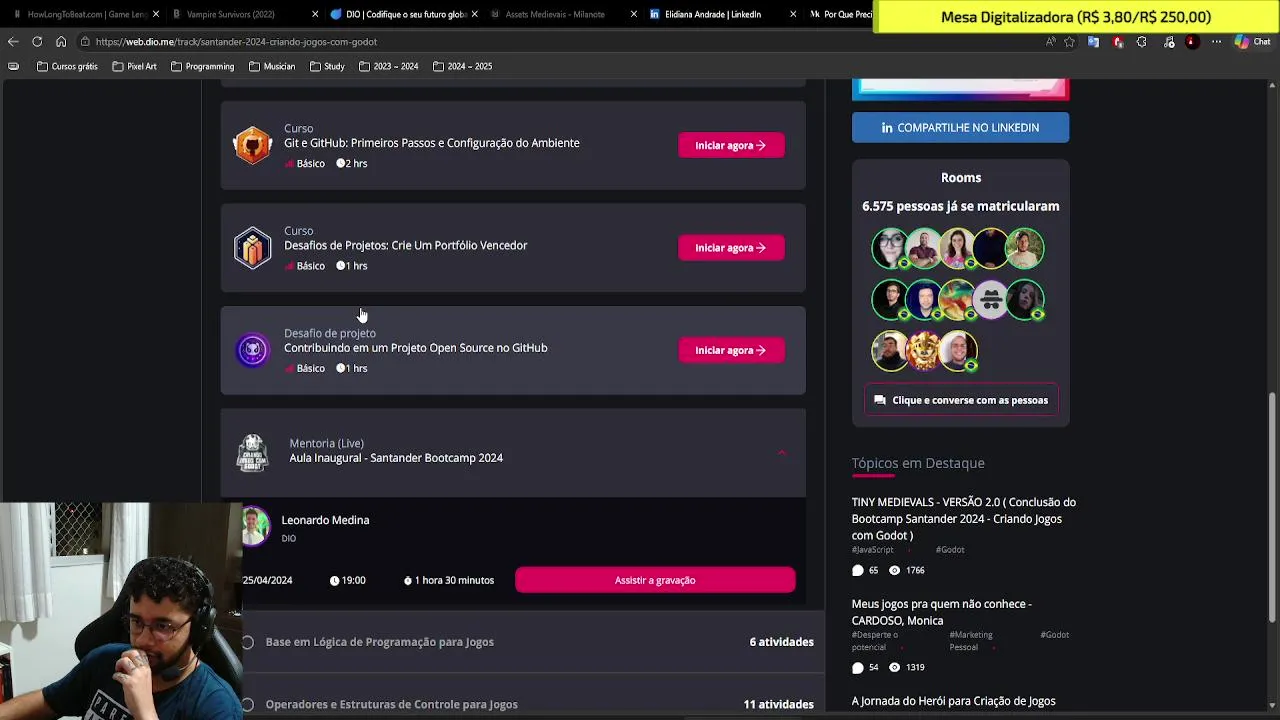Open the Programming bookmark folder

click(202, 66)
